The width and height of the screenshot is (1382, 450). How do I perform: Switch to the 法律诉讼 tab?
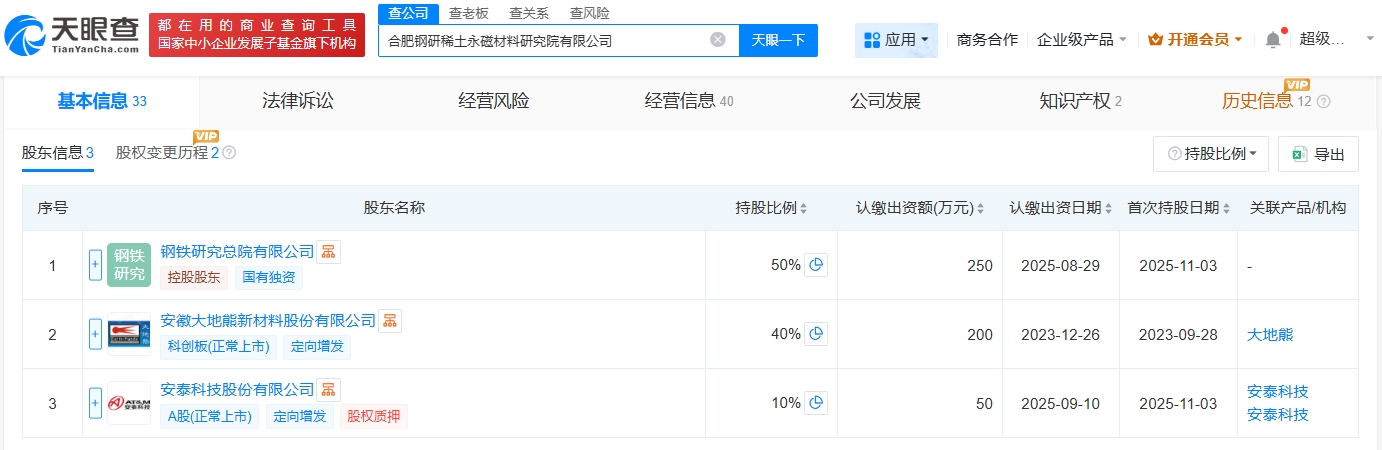pos(297,101)
